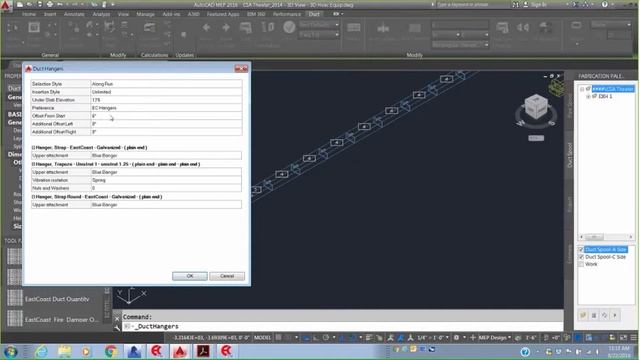This screenshot has height=360, width=640.
Task: Open the Analyze ribbon tab
Action: coord(101,14)
